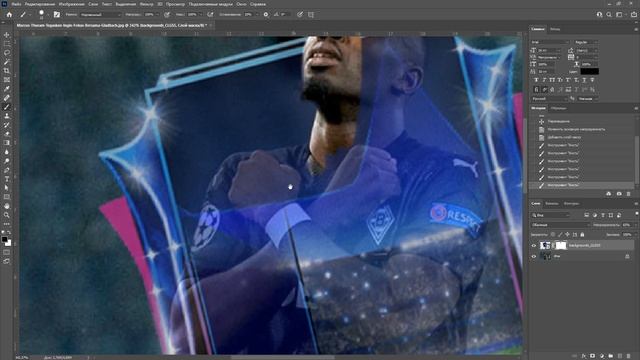
Task: Select the Перемещение history state
Action: 559,121
